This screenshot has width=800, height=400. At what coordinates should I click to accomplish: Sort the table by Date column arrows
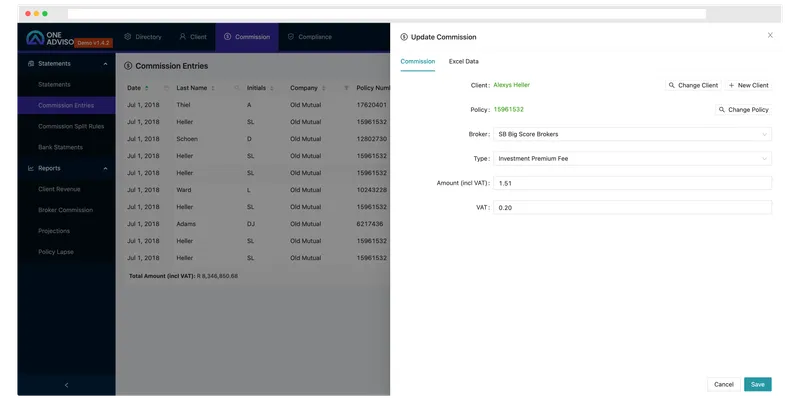click(x=146, y=88)
